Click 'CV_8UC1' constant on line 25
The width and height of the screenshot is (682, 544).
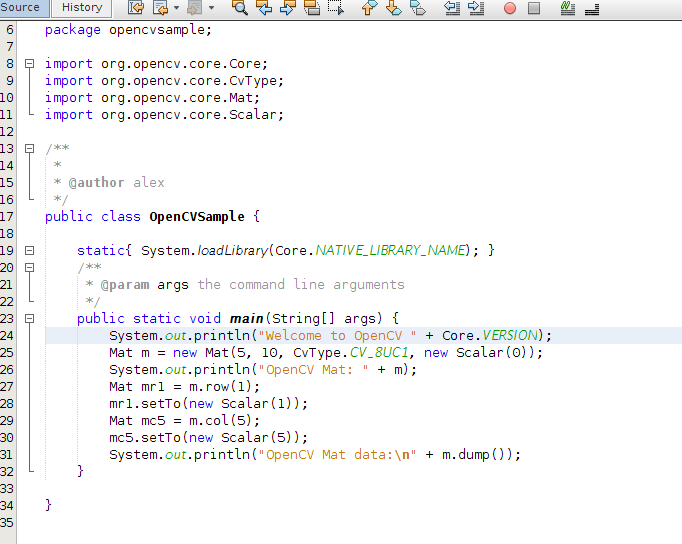pyautogui.click(x=379, y=353)
